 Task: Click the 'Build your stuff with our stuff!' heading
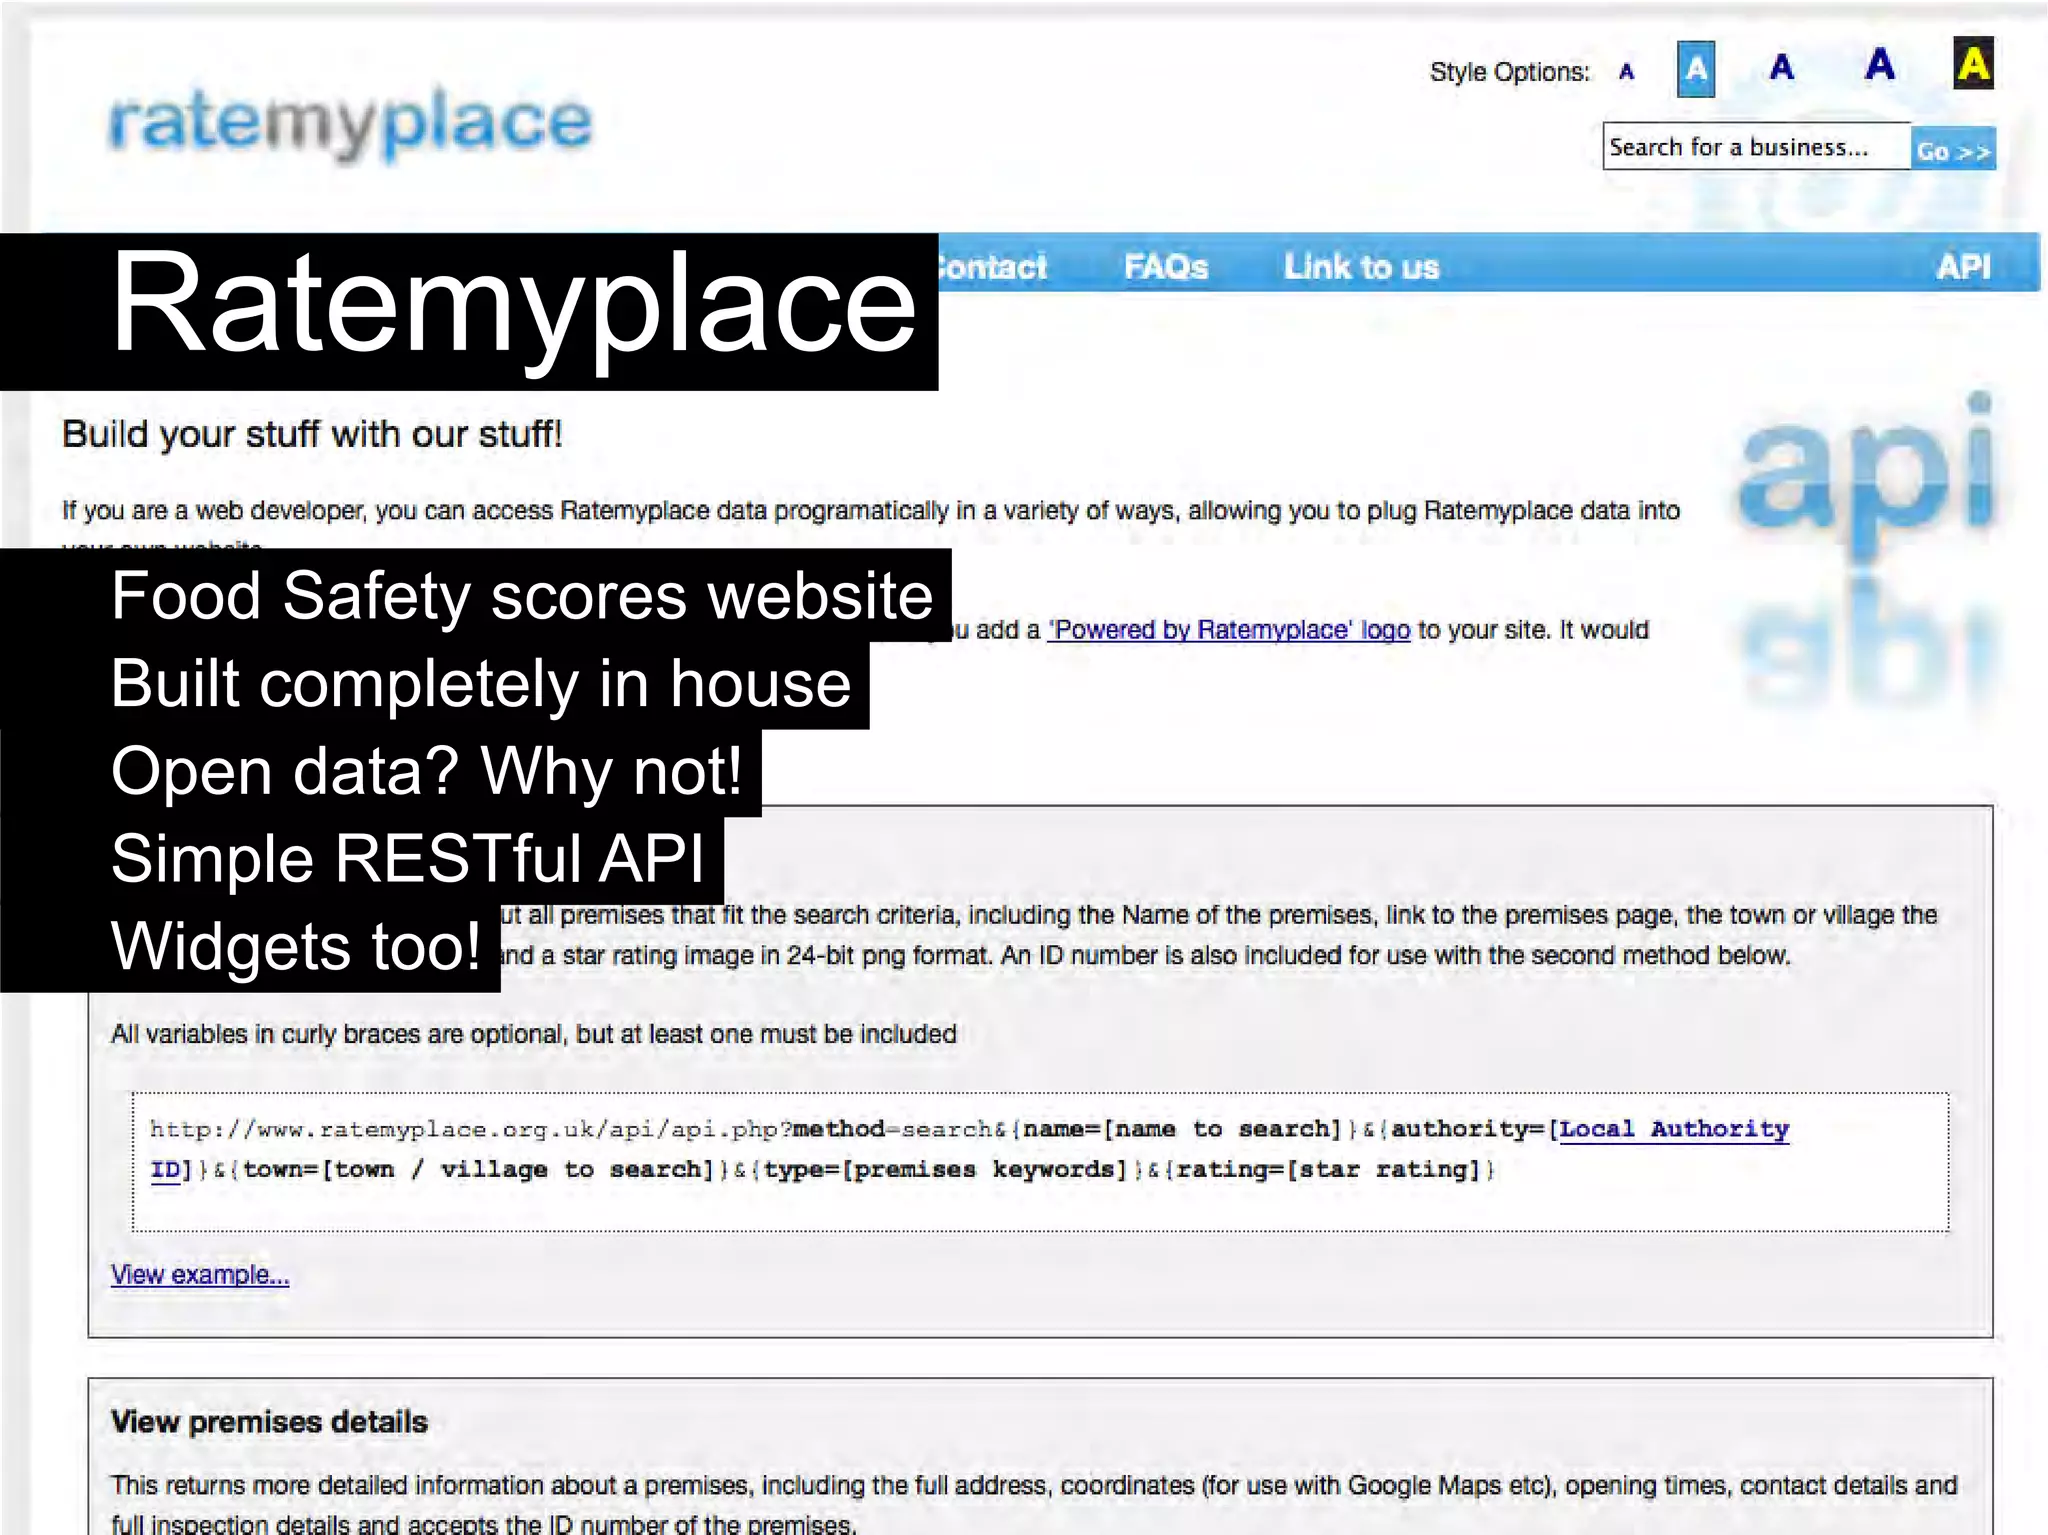[312, 435]
